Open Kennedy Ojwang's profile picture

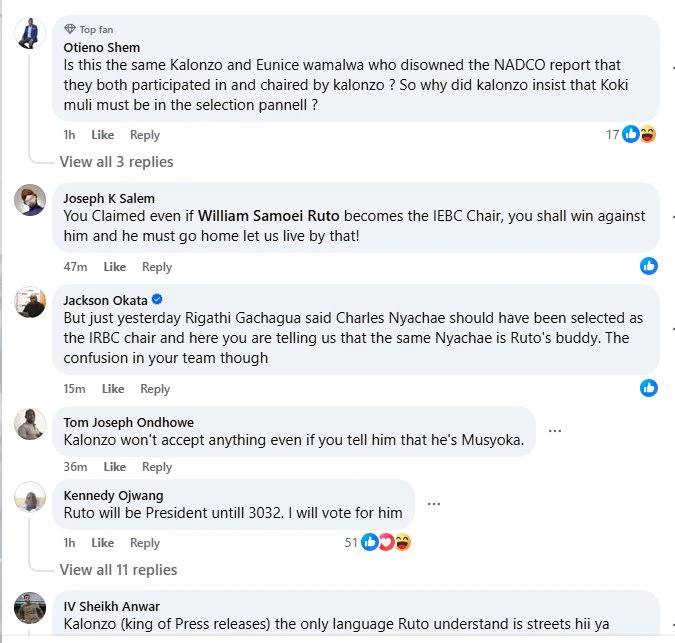pos(29,496)
